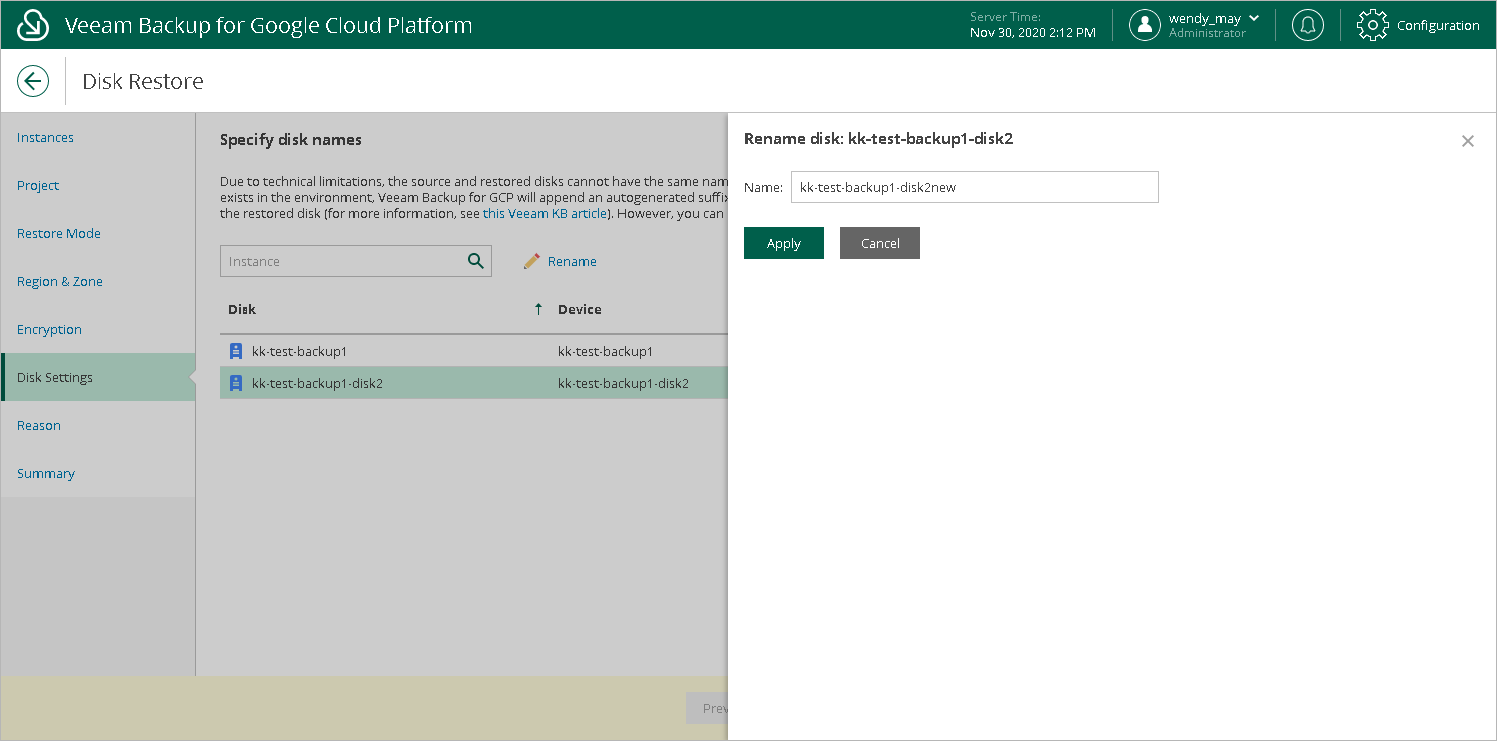The width and height of the screenshot is (1497, 741).
Task: Sort by Disk column header
Action: tap(242, 309)
